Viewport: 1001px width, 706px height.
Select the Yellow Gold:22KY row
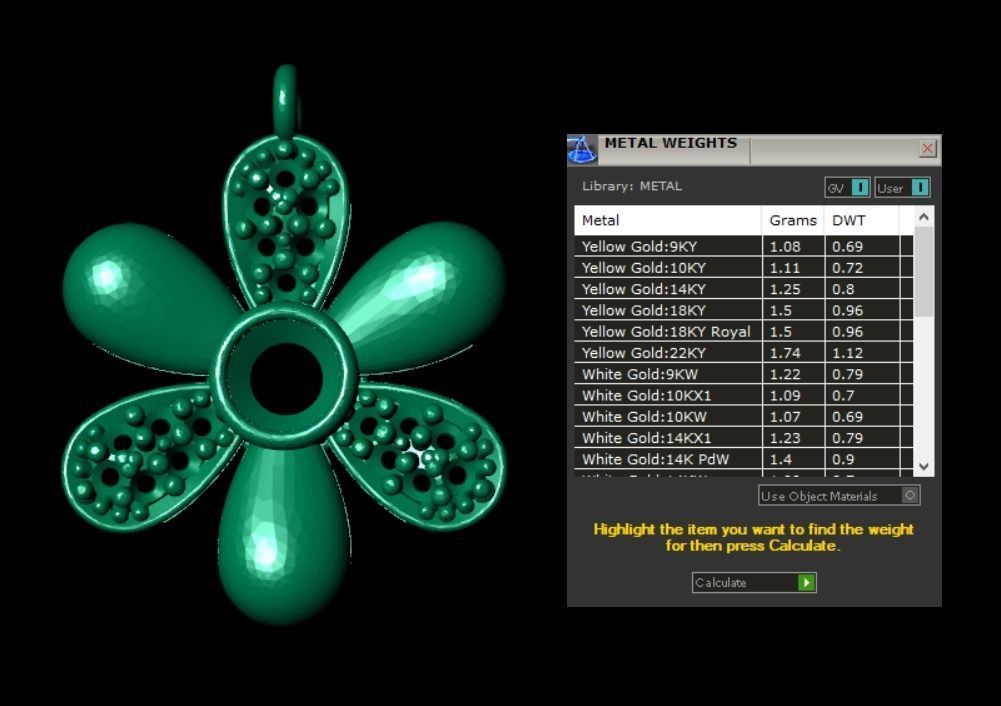pyautogui.click(x=744, y=352)
